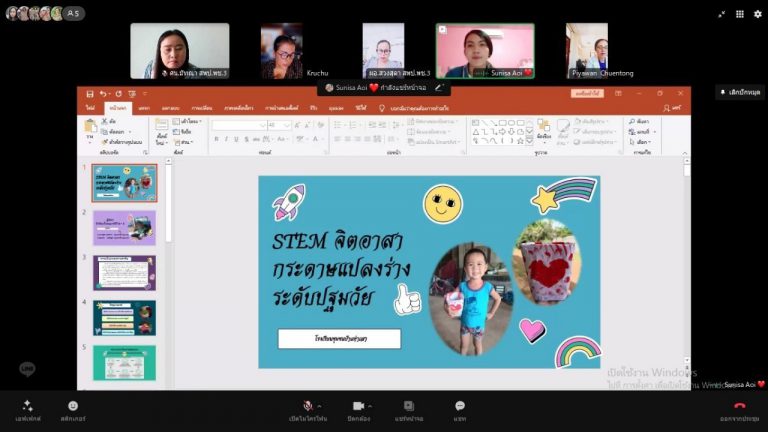Viewport: 768px width, 432px height.
Task: Toggle the camera in call controls
Action: (357, 405)
